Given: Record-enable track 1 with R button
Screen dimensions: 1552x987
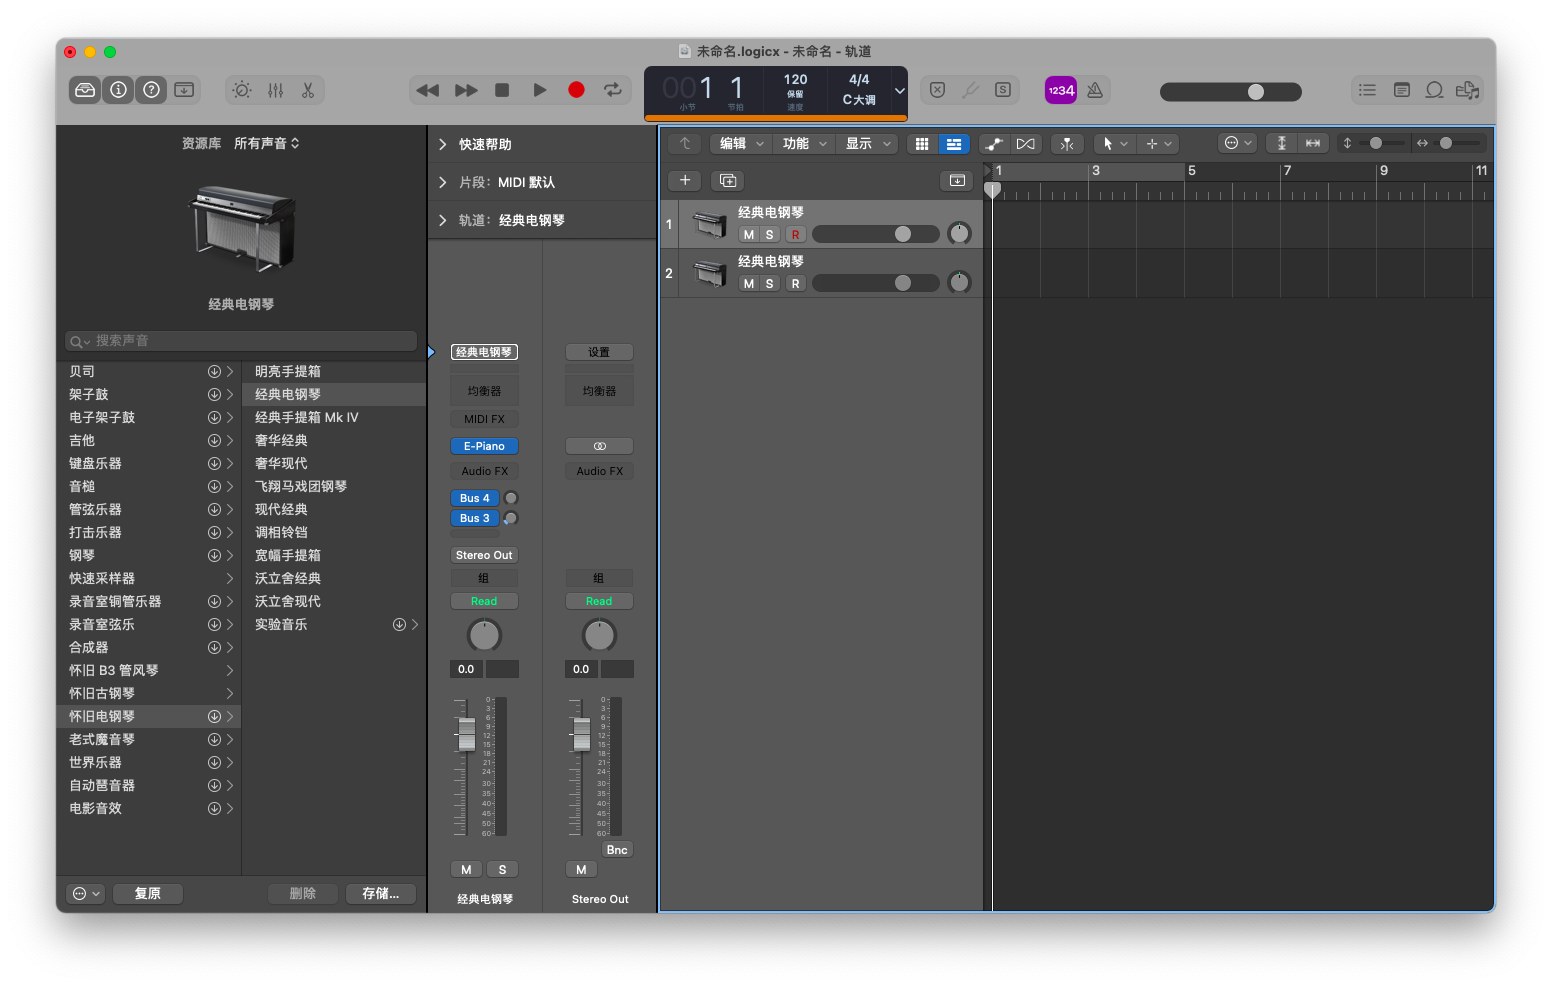Looking at the screenshot, I should 795,235.
